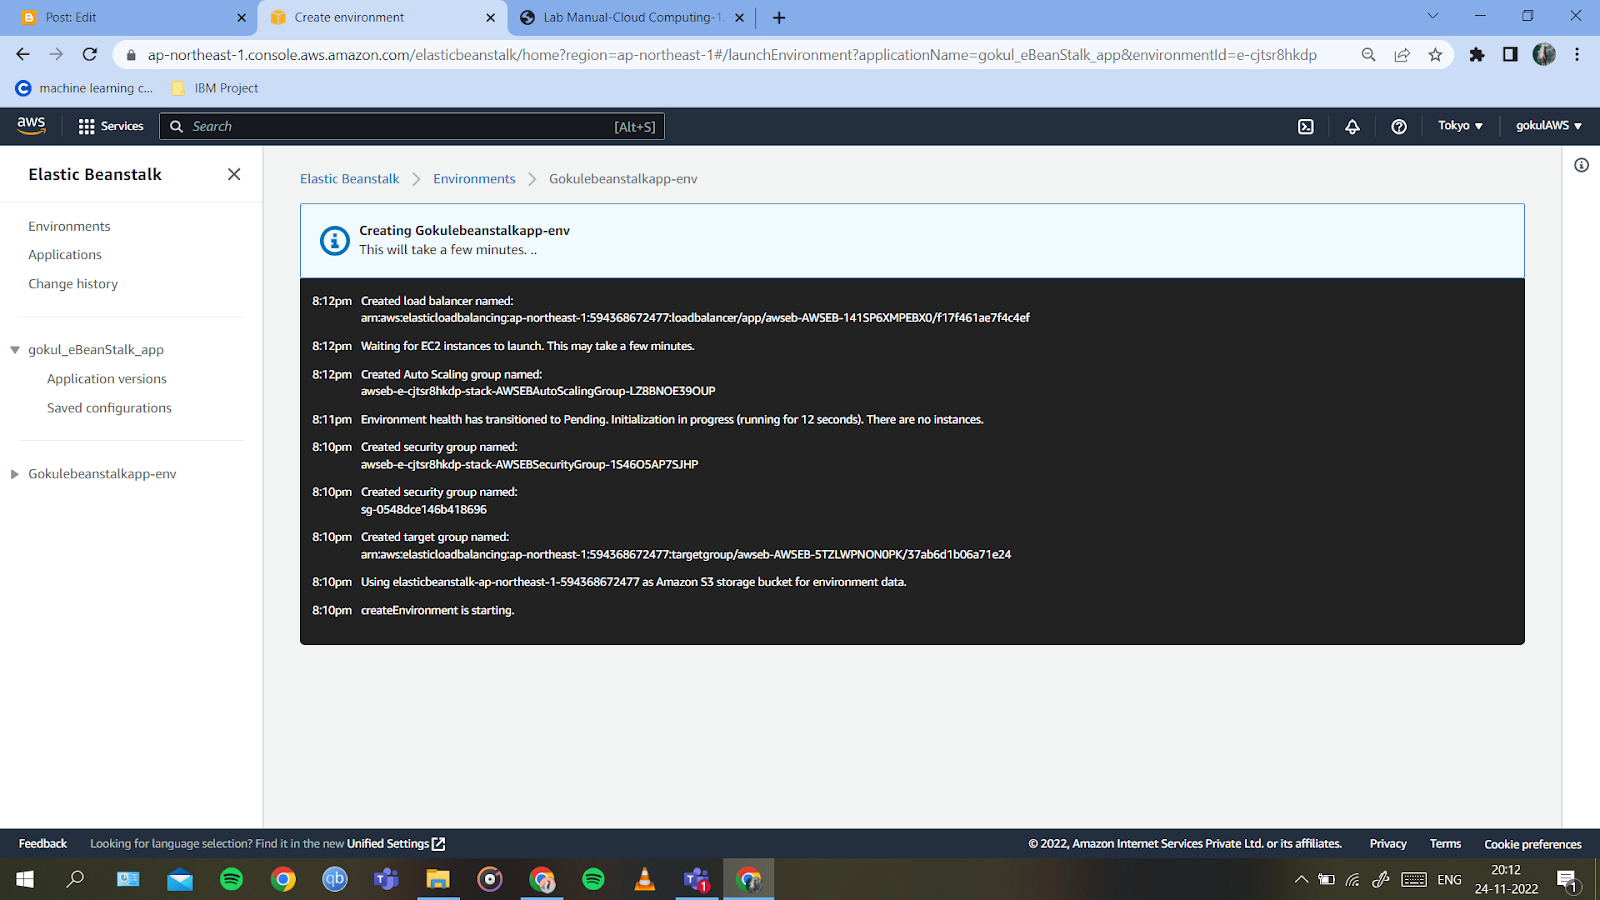Image resolution: width=1600 pixels, height=900 pixels.
Task: Open Applications in the sidebar
Action: pos(65,255)
